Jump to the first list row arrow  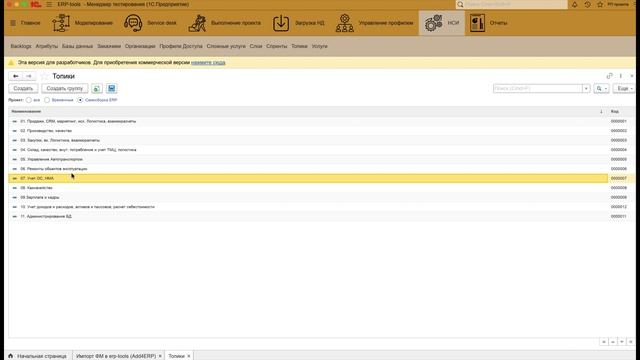click(604, 342)
